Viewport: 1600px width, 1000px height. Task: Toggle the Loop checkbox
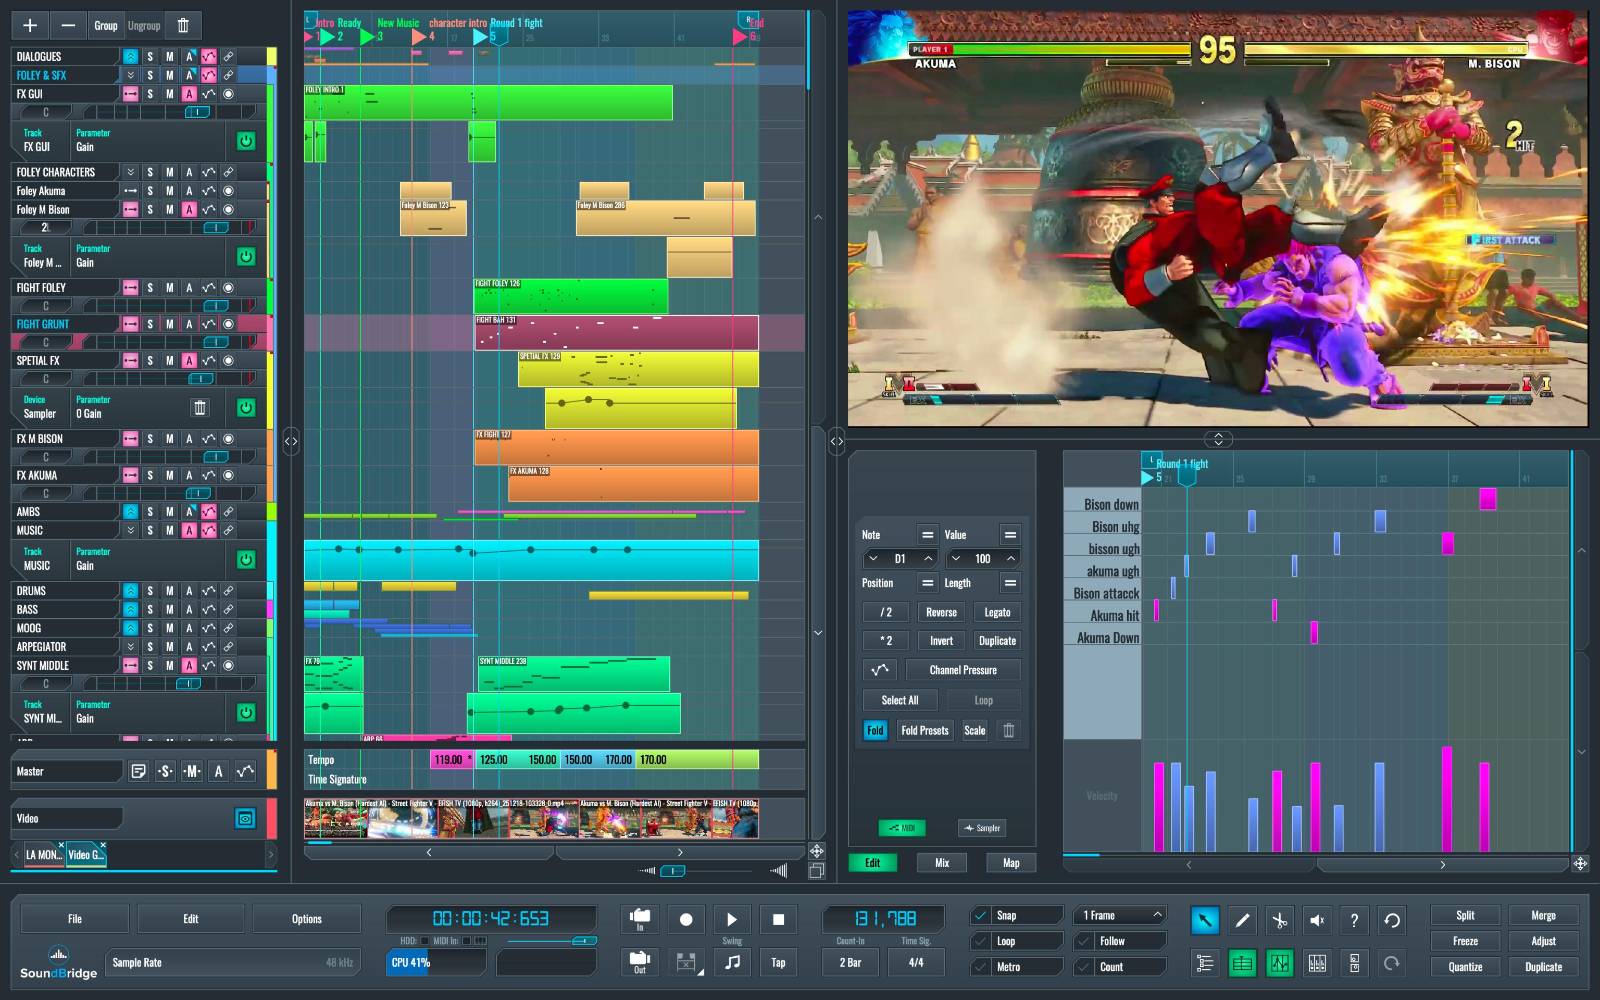[980, 941]
